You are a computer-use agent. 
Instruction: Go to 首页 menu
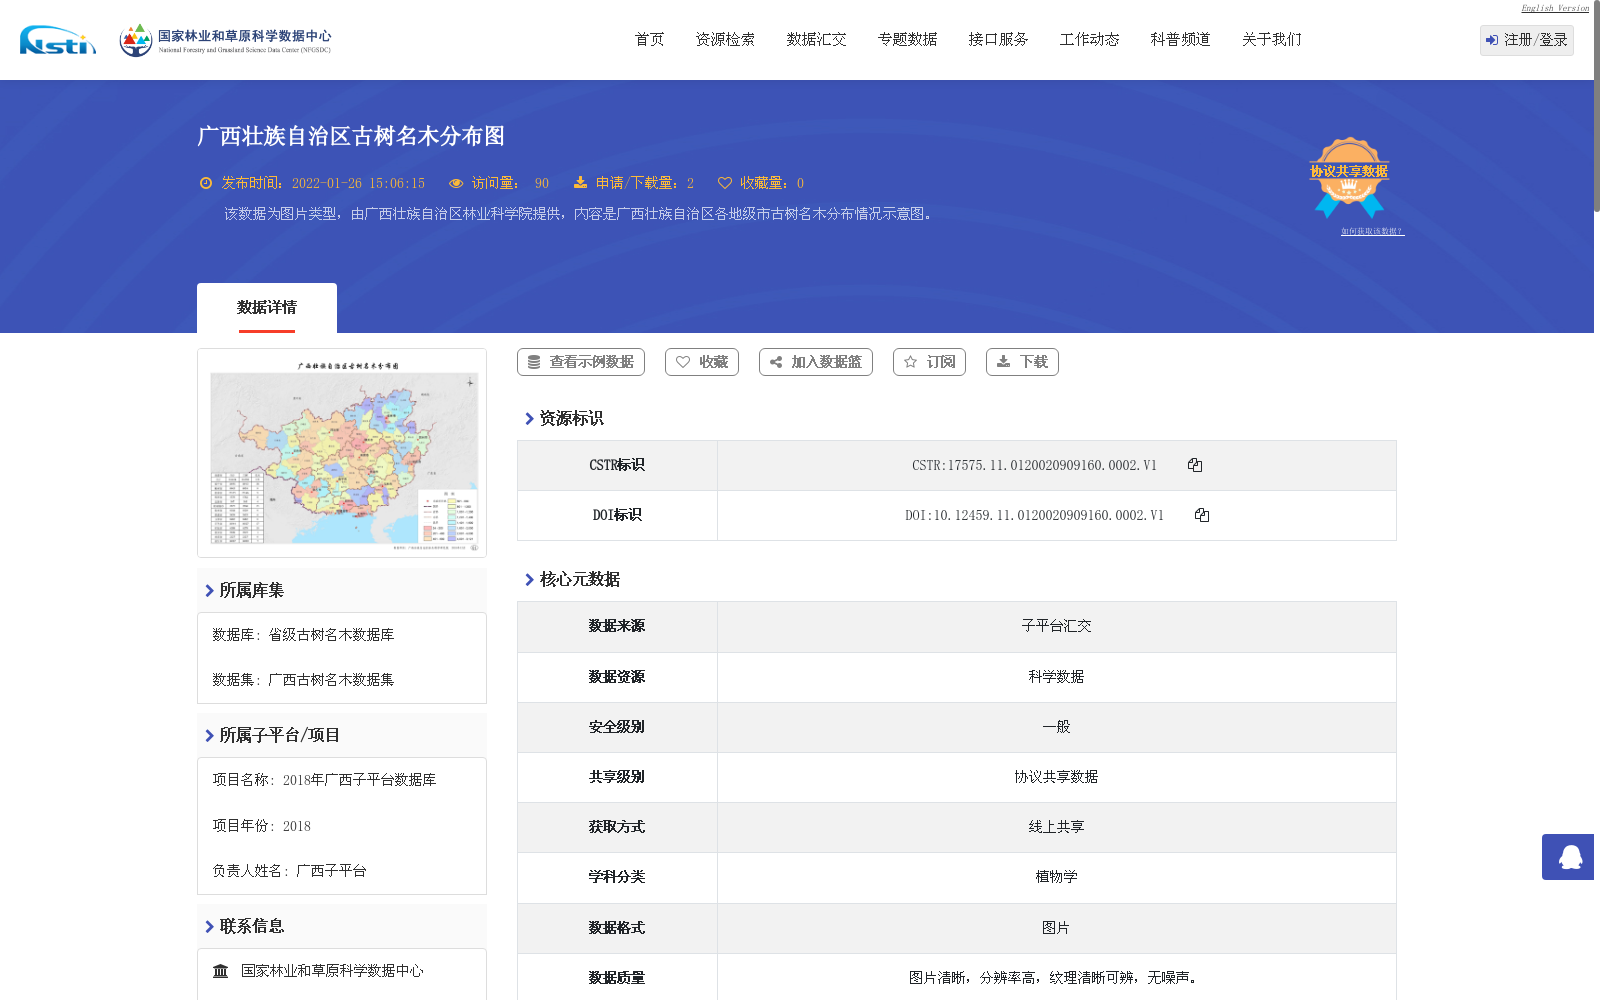(x=650, y=40)
